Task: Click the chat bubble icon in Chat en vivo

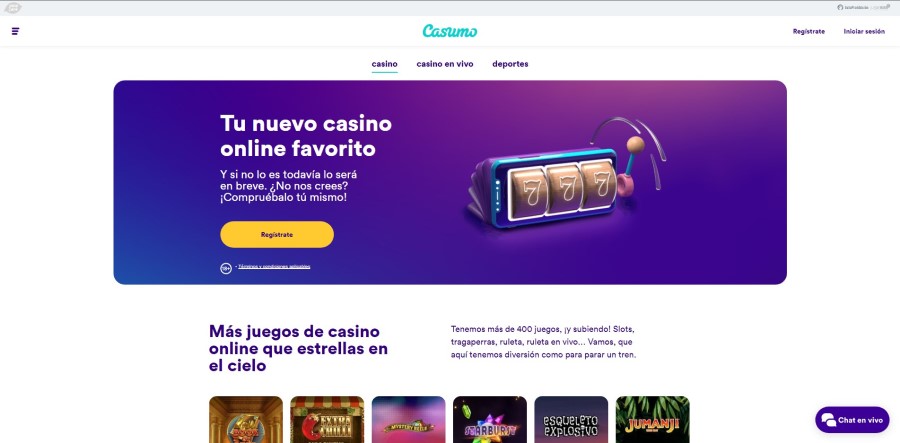Action: [828, 420]
